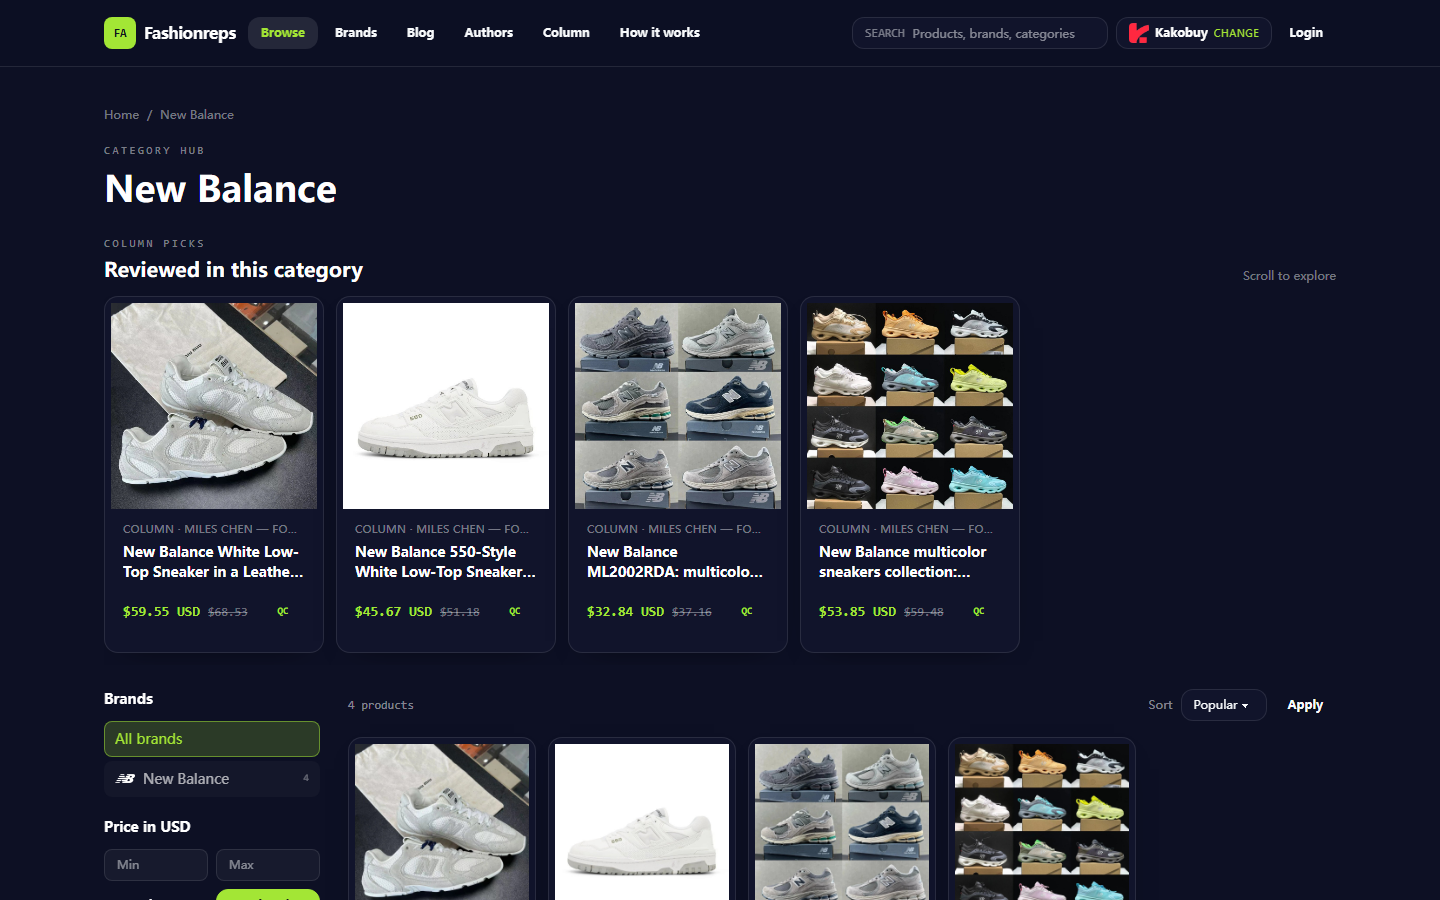Screen dimensions: 1440x900
Task: Open review image of gray suede sneakers
Action: (x=214, y=406)
